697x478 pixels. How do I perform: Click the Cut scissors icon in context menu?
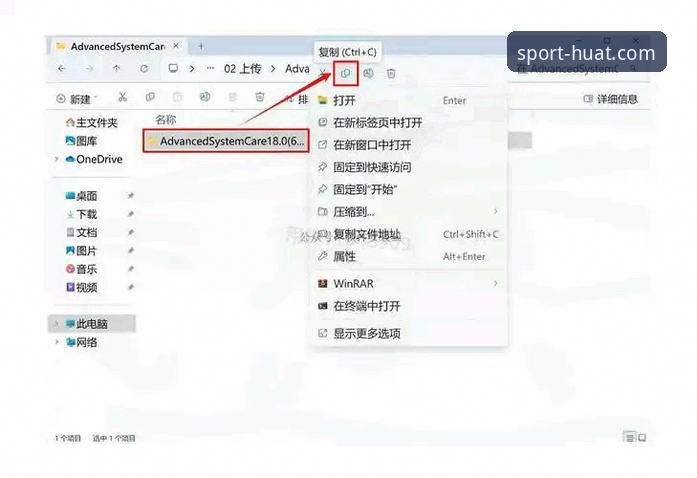coord(323,72)
